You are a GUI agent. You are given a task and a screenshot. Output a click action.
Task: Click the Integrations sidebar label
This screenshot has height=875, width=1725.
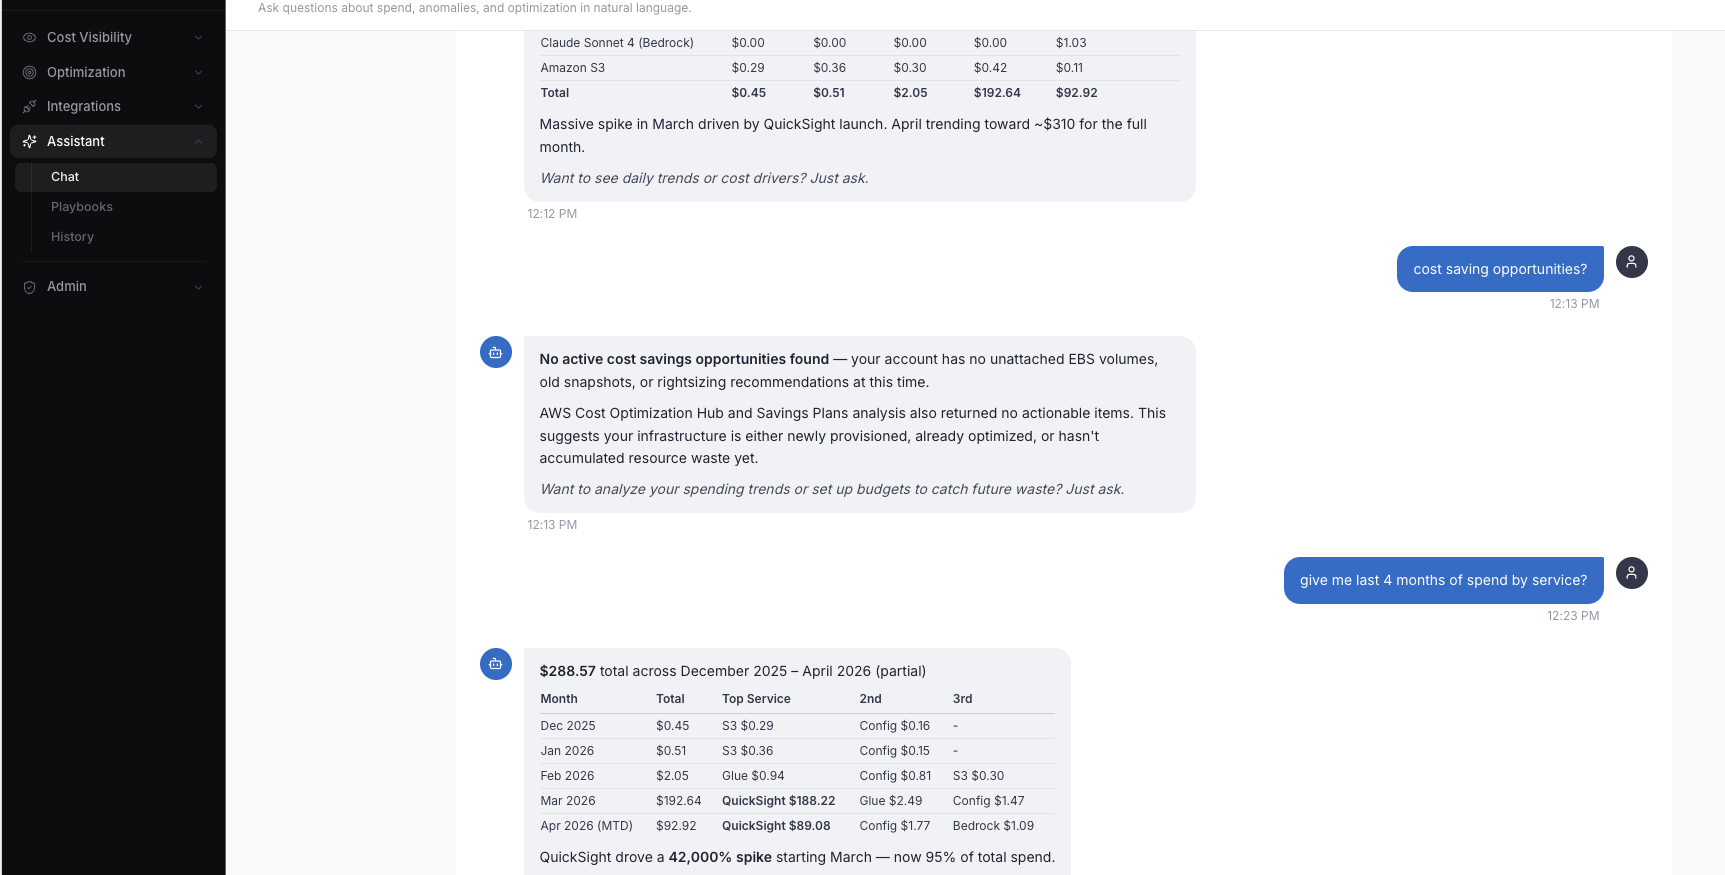[x=85, y=106]
